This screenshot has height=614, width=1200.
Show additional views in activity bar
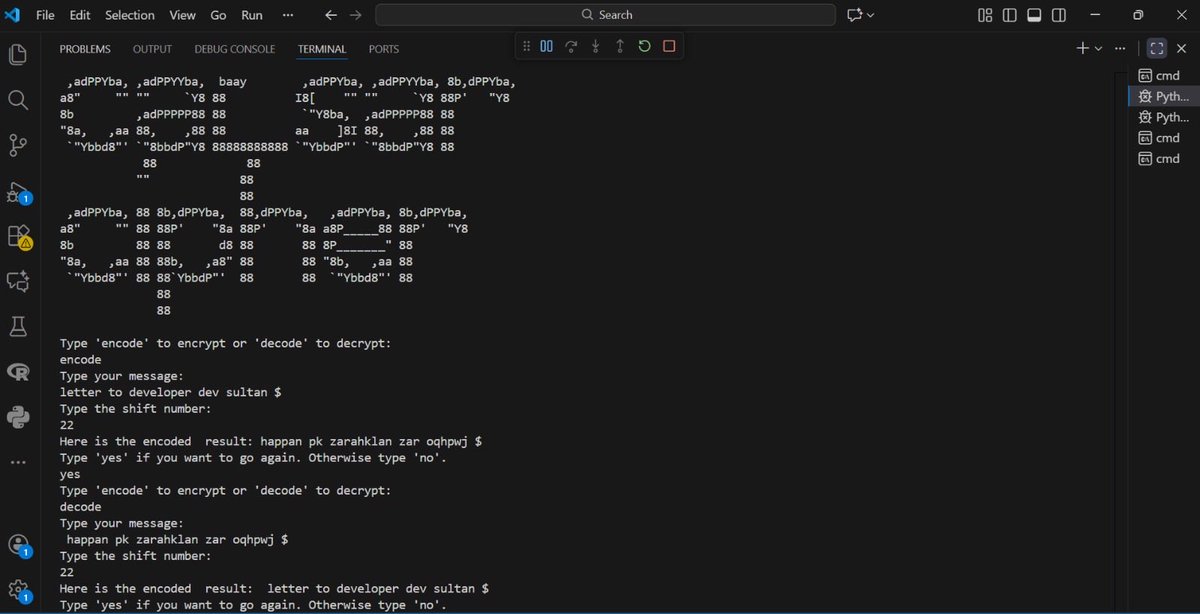click(17, 462)
